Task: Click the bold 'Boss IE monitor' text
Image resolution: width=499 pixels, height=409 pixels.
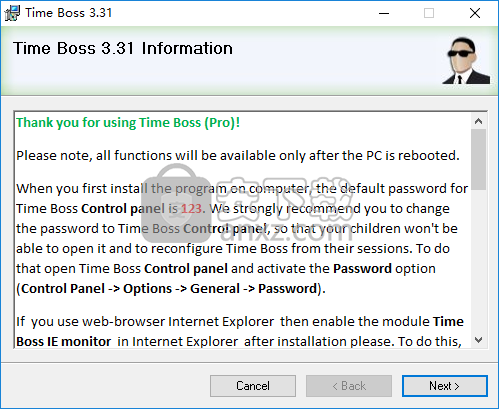Action: [63, 342]
